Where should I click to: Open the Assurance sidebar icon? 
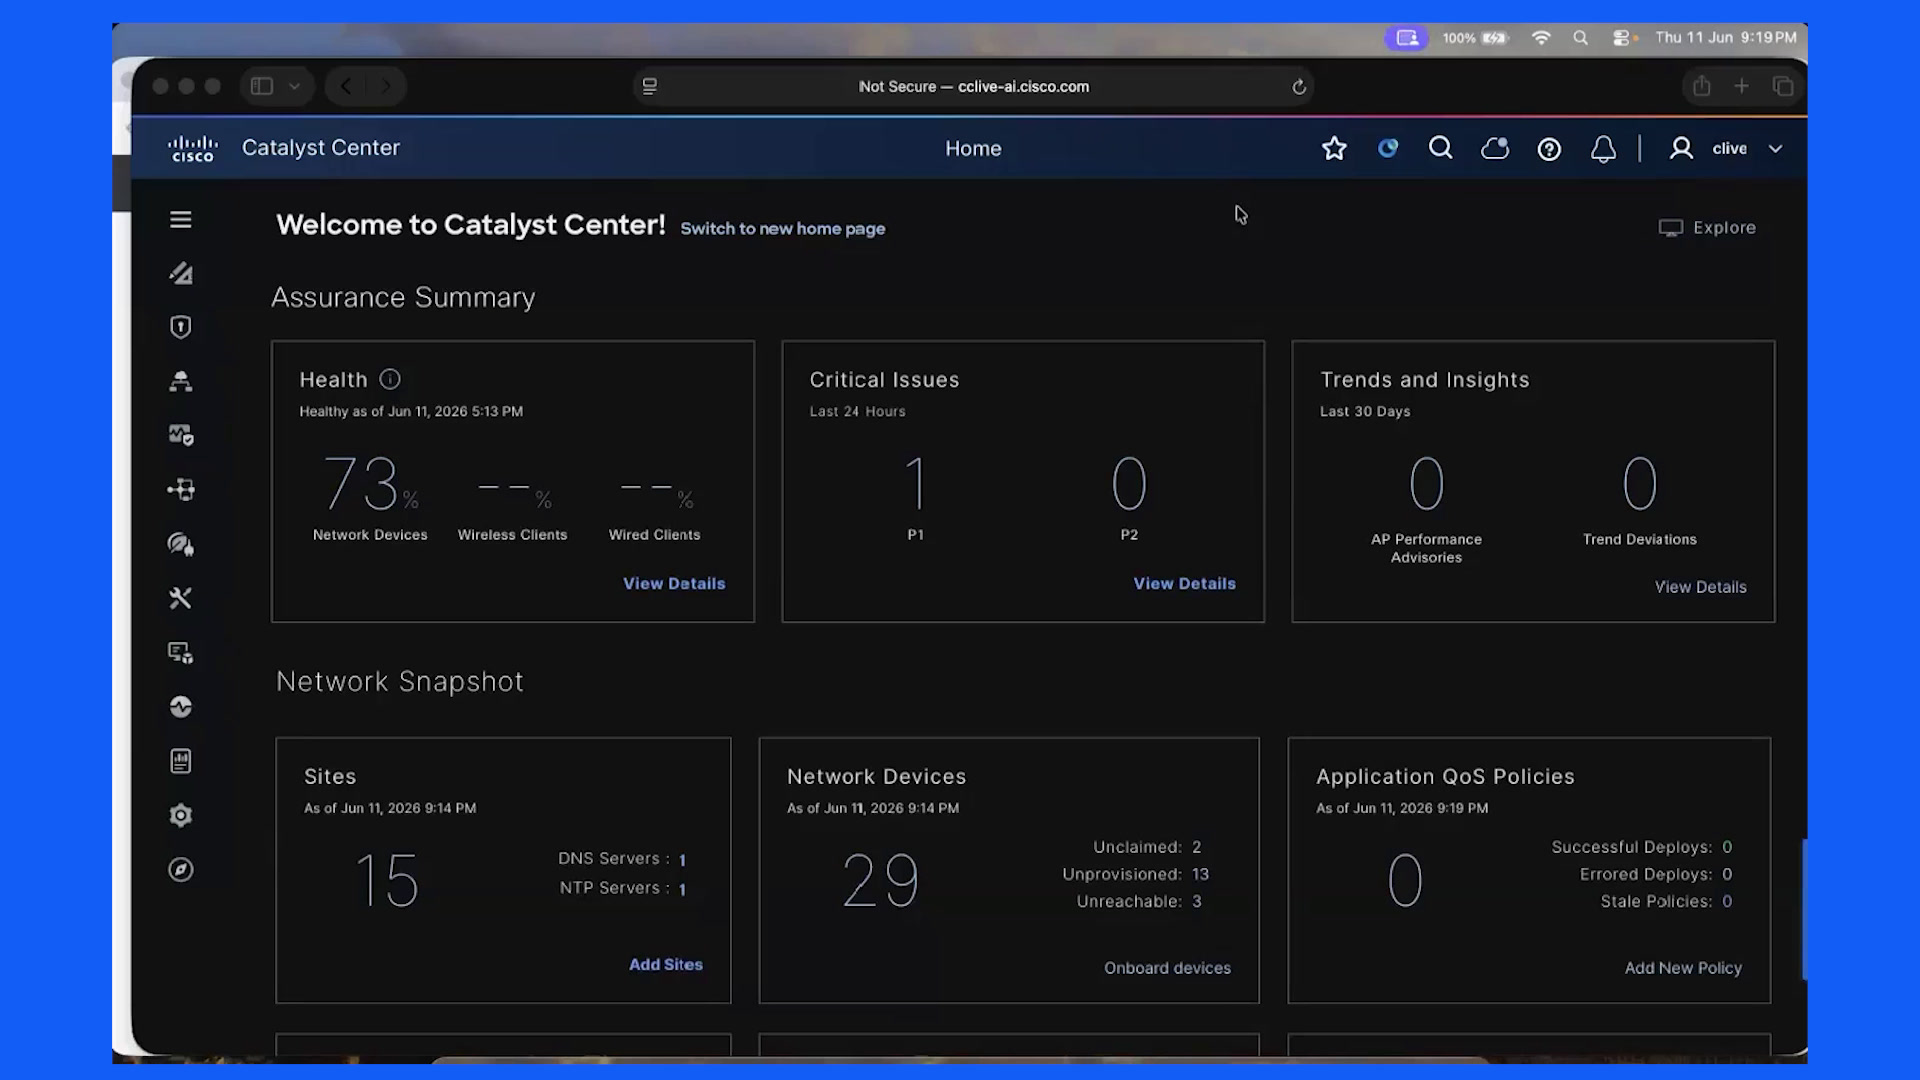(180, 435)
